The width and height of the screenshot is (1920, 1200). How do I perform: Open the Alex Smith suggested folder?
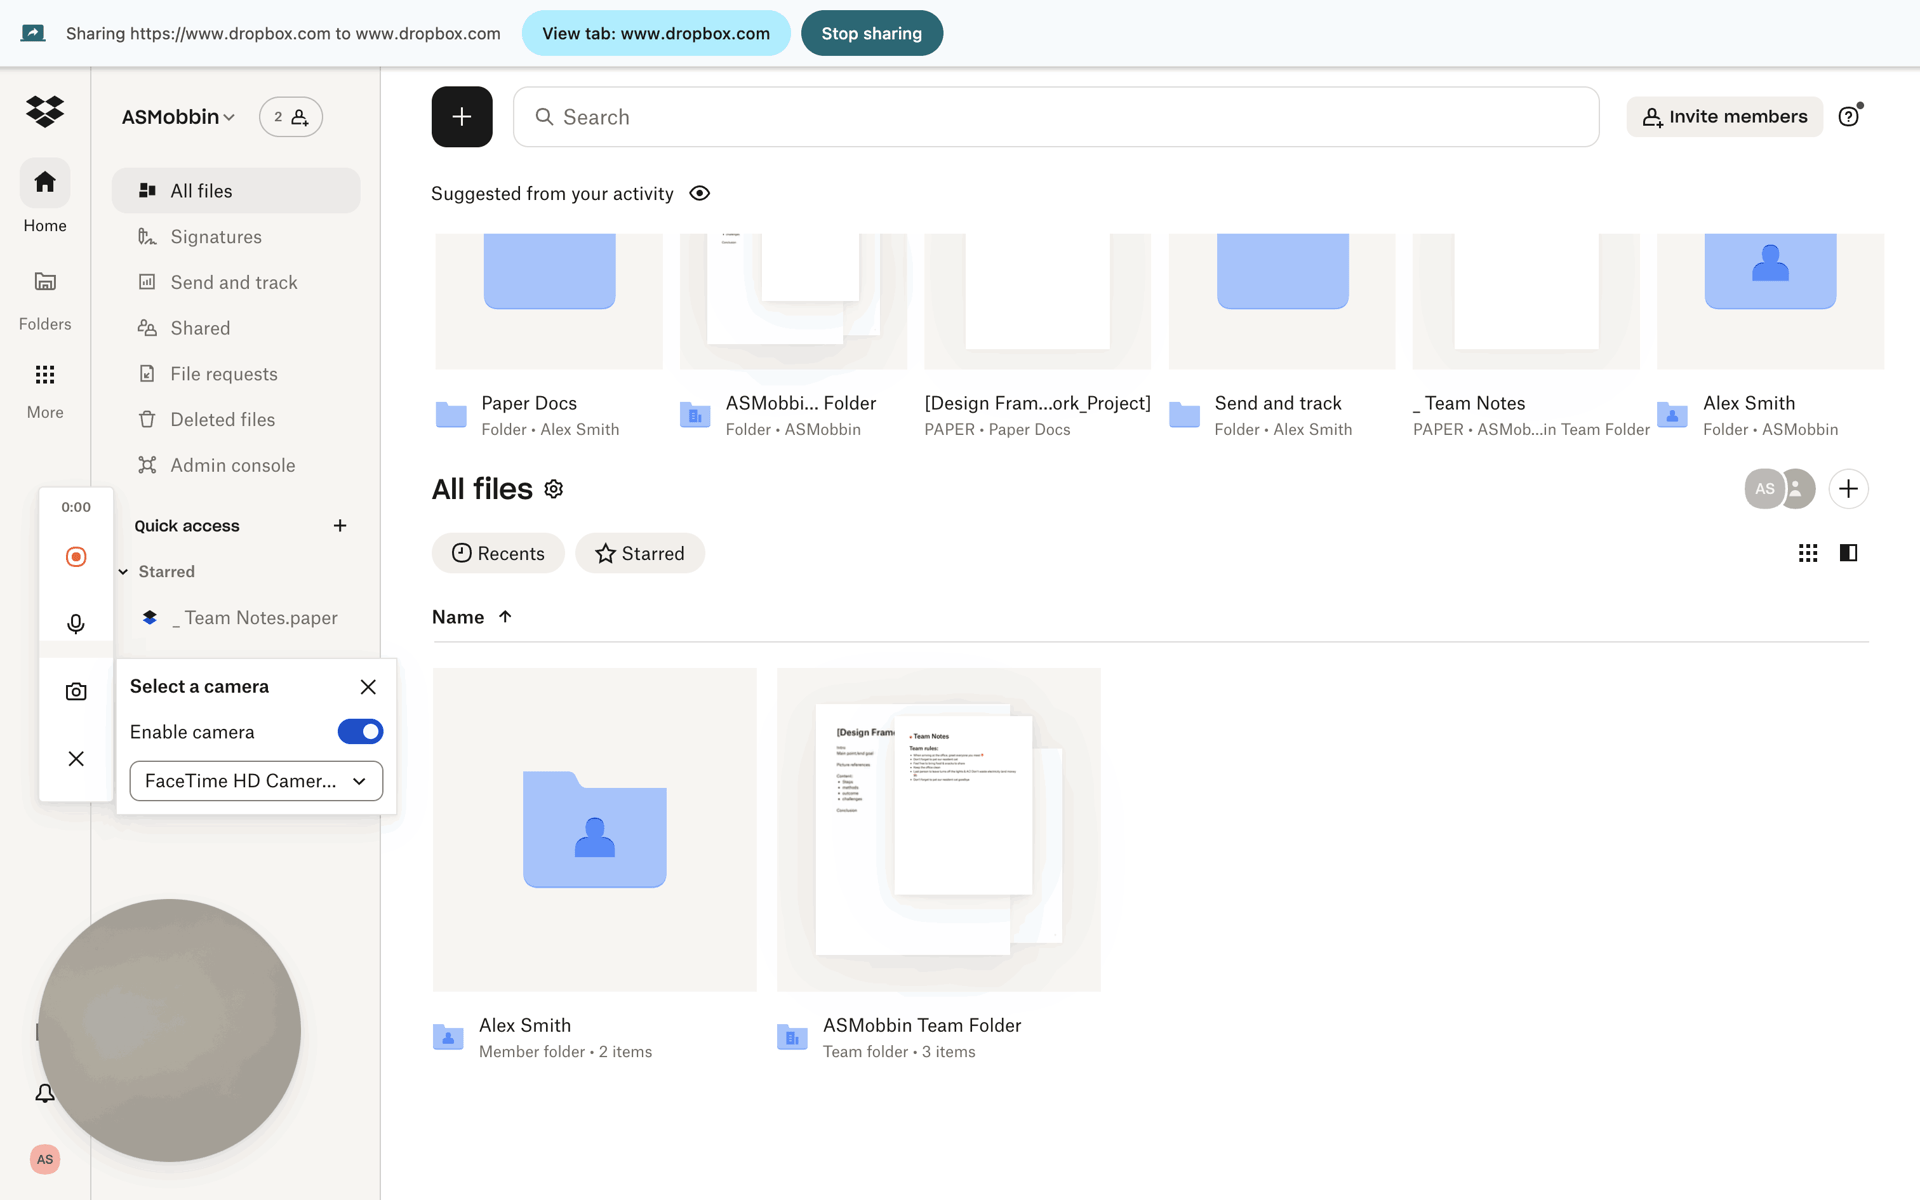pyautogui.click(x=1770, y=337)
